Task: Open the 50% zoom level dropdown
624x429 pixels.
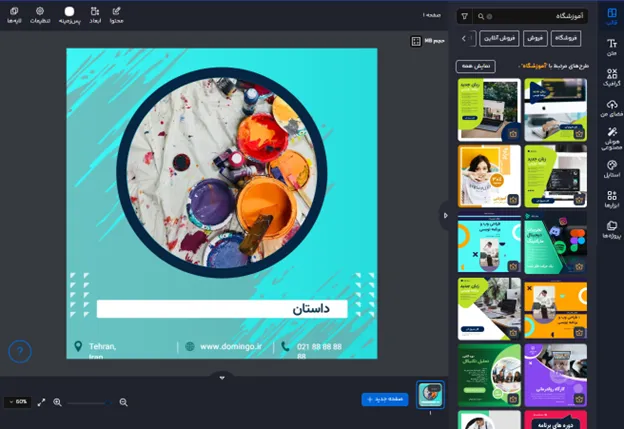Action: click(17, 401)
